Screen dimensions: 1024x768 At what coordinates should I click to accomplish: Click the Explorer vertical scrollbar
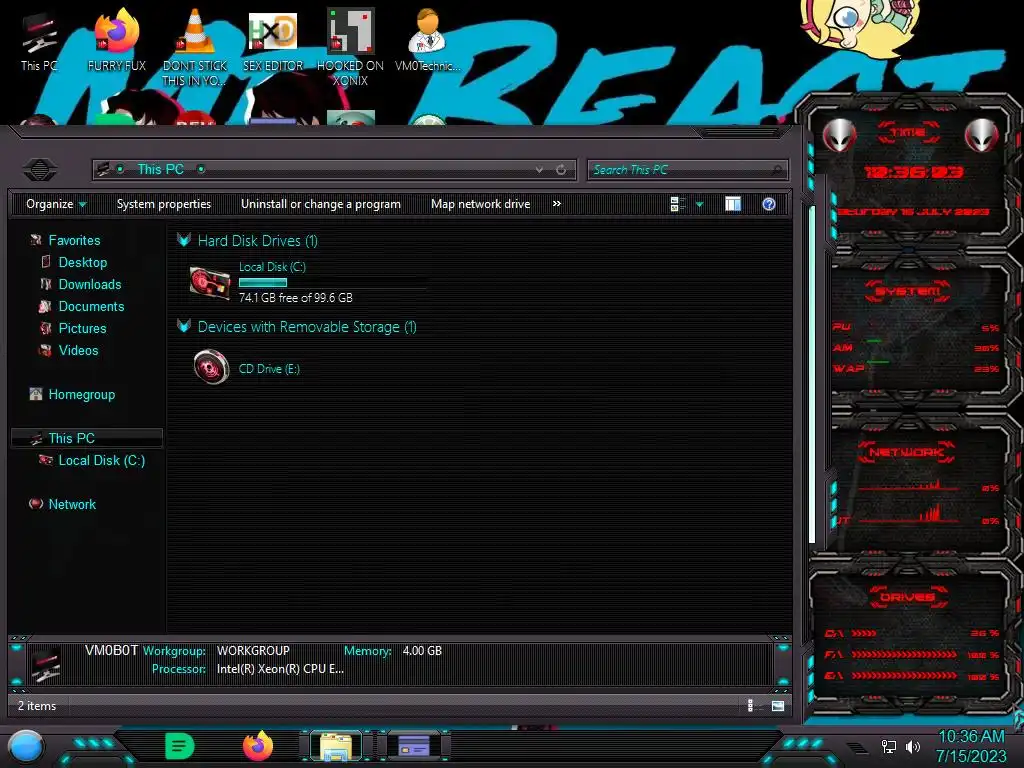pyautogui.click(x=812, y=374)
